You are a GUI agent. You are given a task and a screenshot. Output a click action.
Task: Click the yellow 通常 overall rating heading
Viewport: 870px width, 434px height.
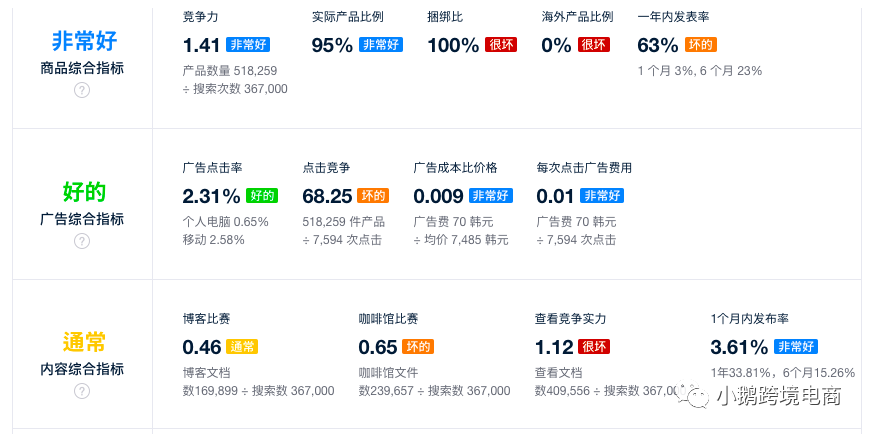[x=84, y=342]
